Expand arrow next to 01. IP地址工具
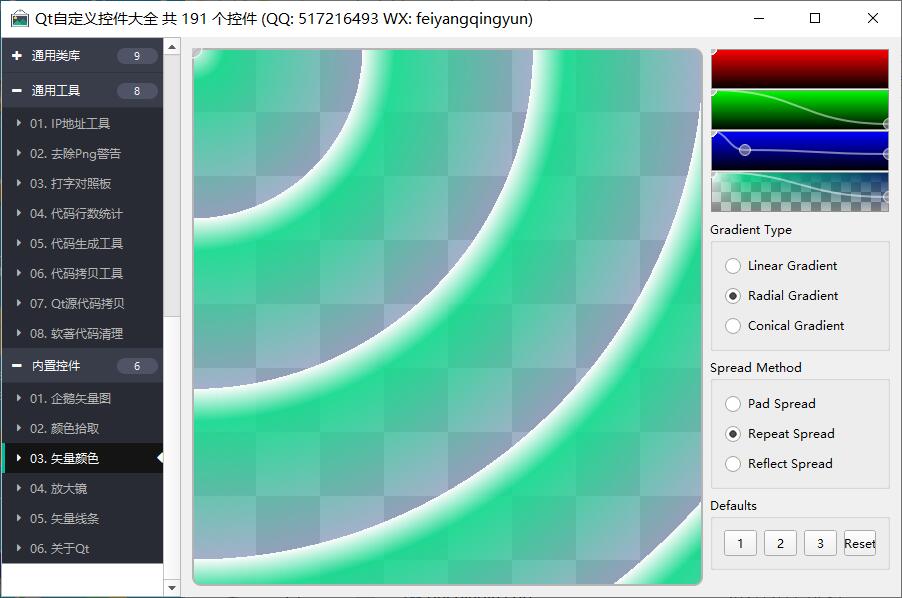 pos(19,124)
